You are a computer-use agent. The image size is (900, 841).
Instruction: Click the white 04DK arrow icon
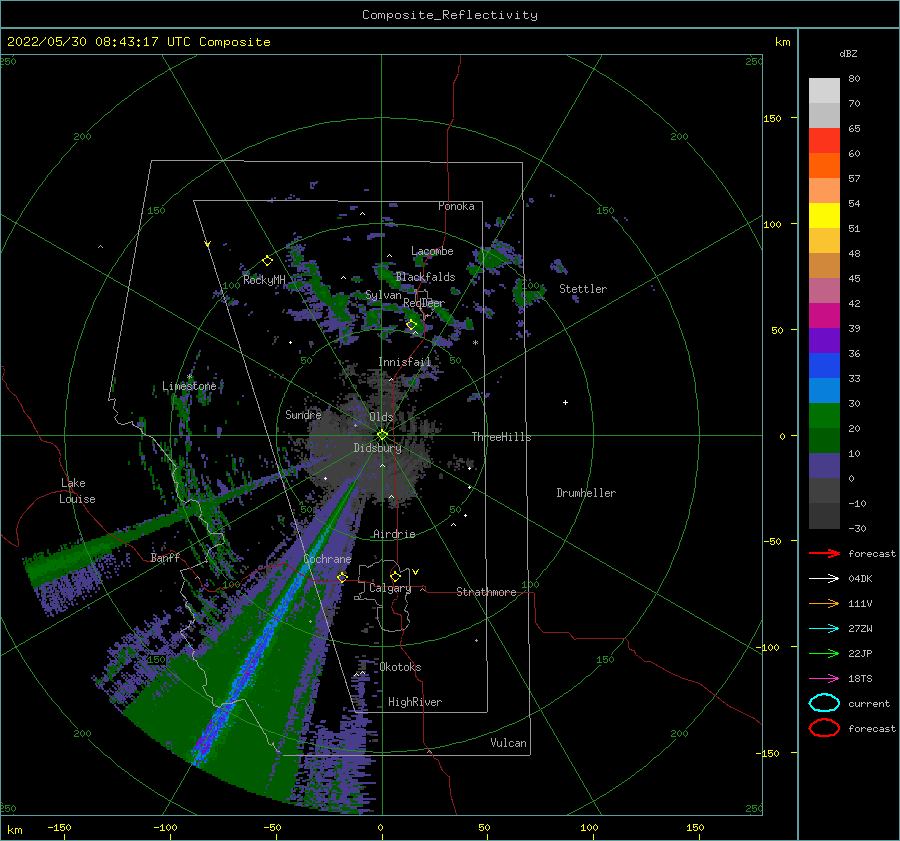824,579
